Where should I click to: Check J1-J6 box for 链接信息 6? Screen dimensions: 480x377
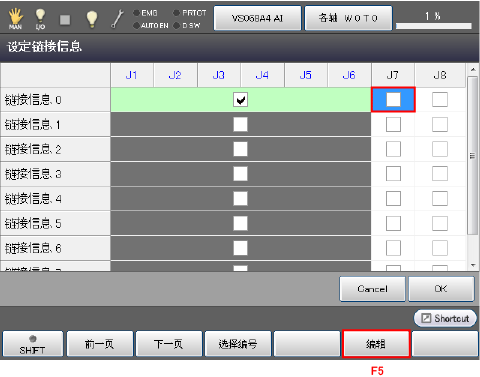point(240,248)
